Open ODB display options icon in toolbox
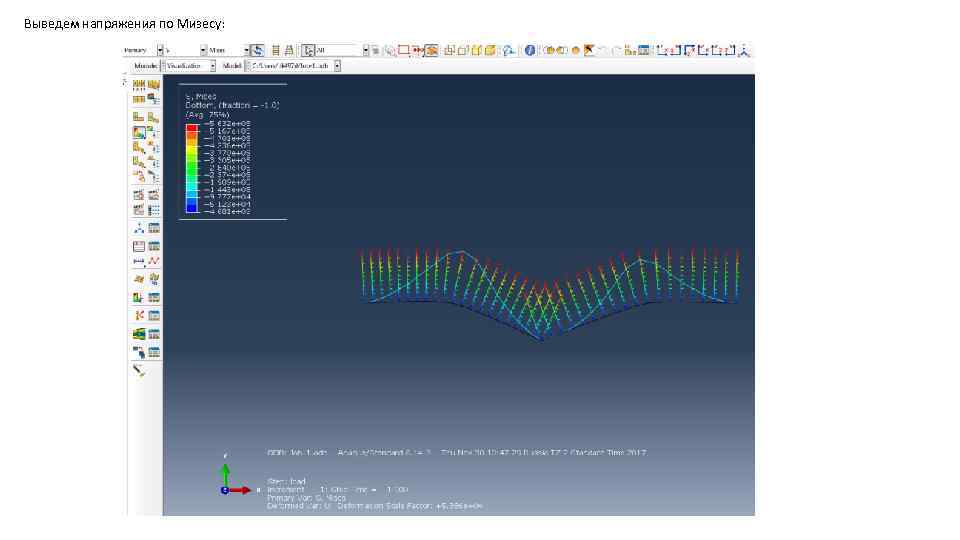 pyautogui.click(x=153, y=99)
